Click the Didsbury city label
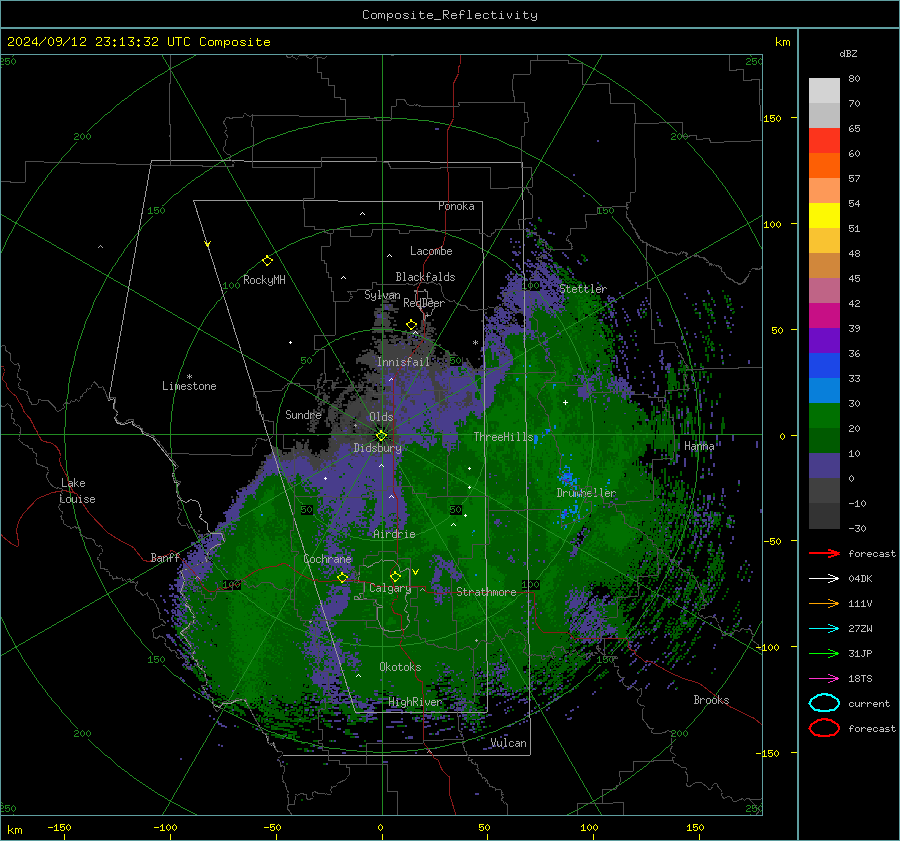Viewport: 900px width, 841px height. [x=377, y=448]
